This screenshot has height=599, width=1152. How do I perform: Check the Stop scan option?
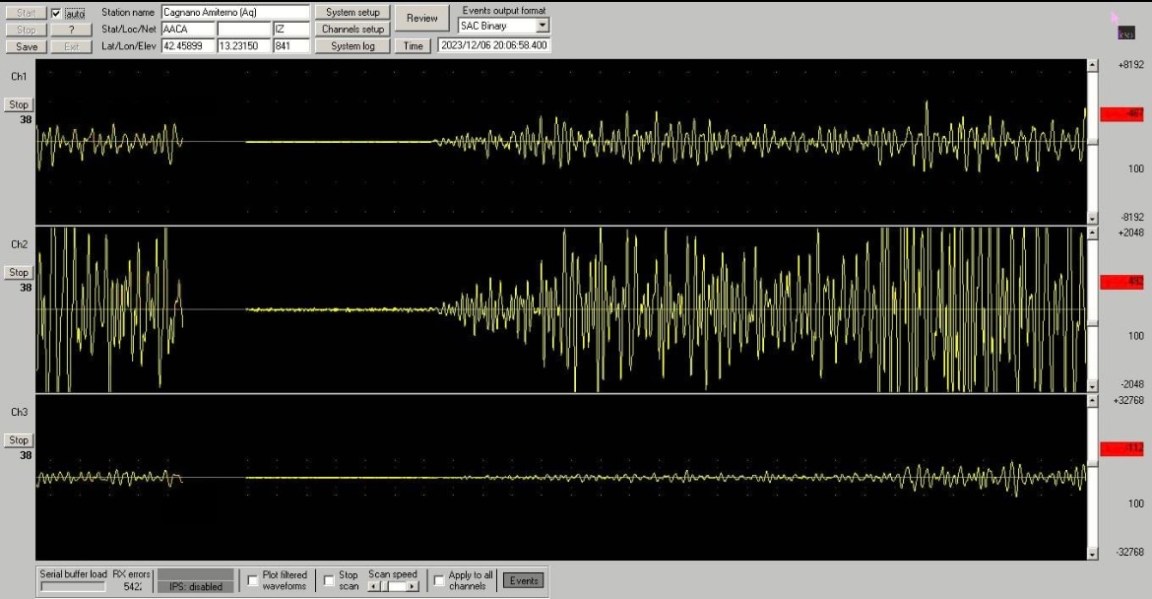[329, 581]
